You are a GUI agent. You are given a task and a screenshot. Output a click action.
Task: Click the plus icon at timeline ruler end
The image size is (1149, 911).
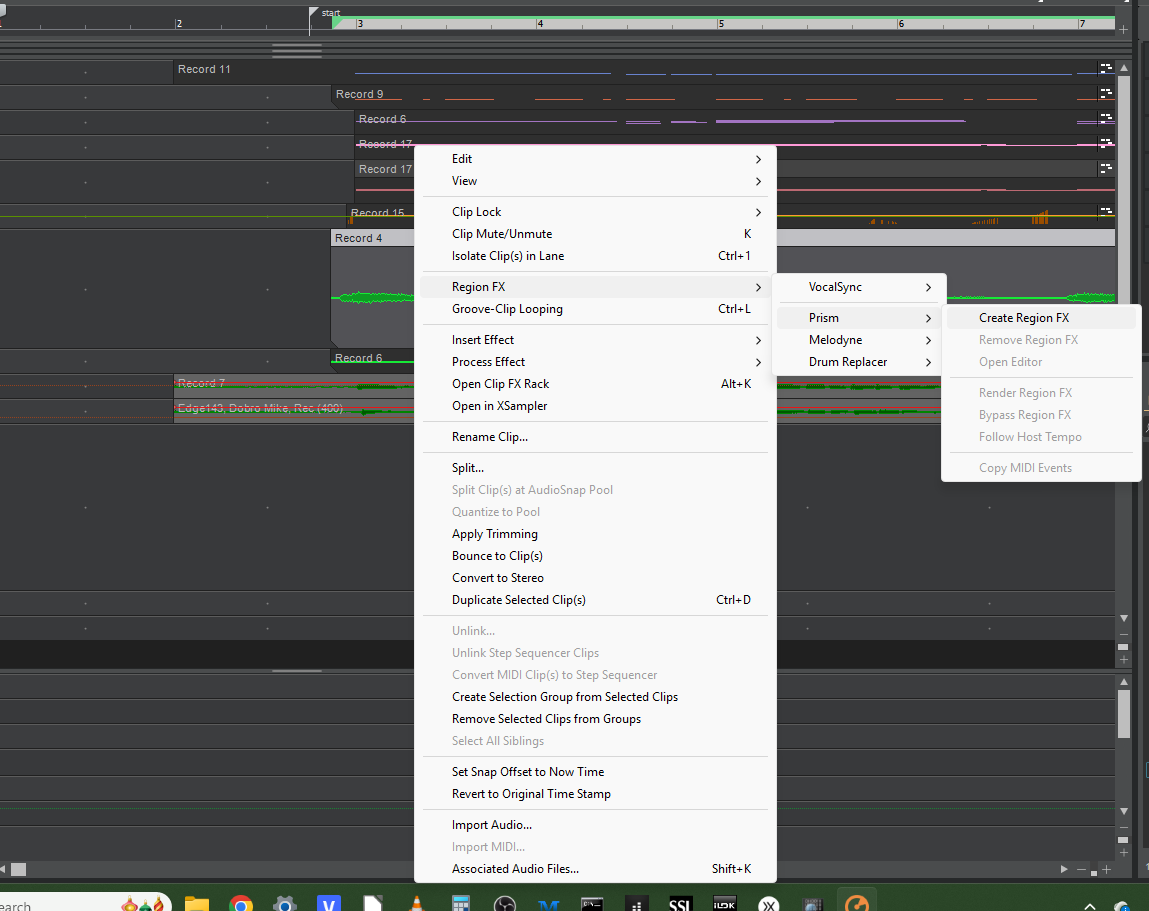pos(1123,30)
